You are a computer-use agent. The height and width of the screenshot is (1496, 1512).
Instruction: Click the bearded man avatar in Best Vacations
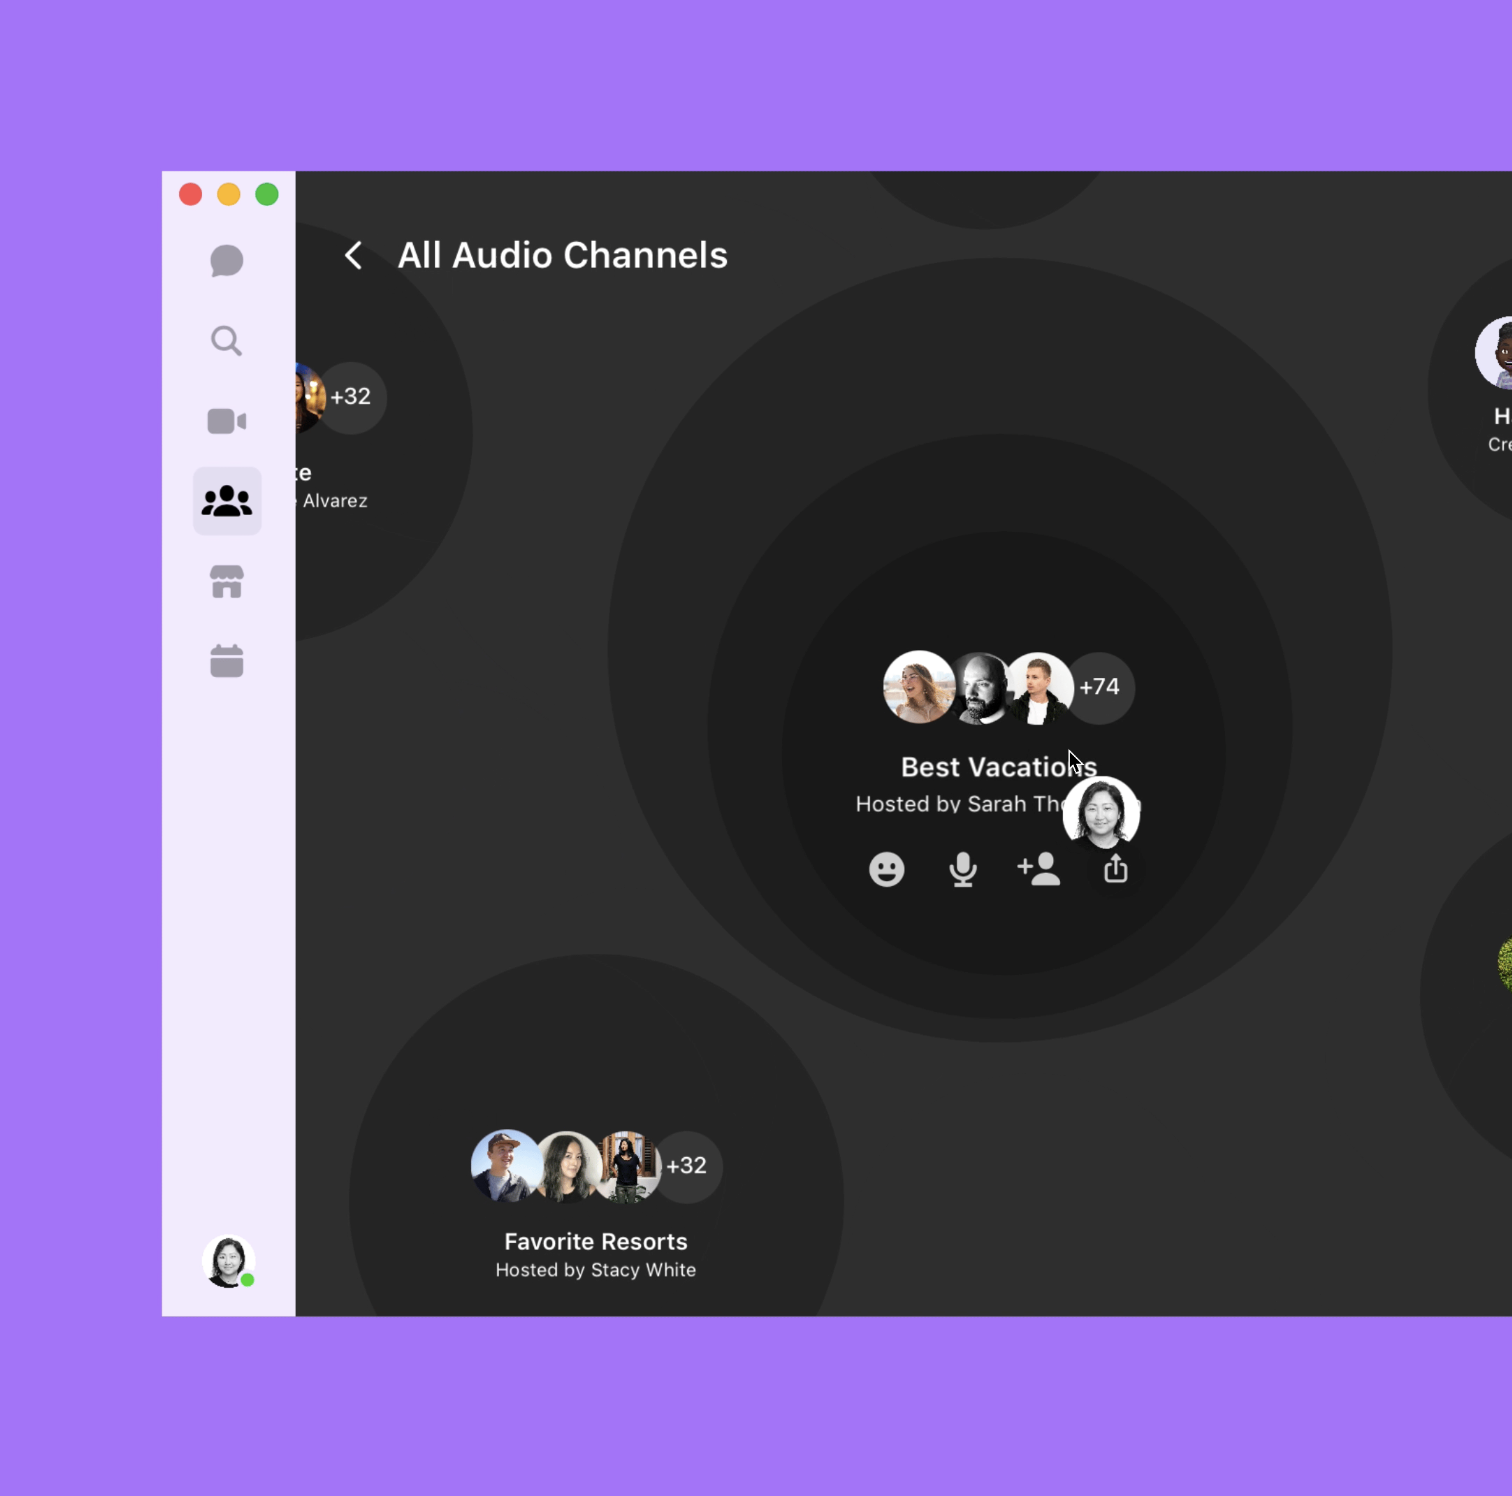coord(980,688)
